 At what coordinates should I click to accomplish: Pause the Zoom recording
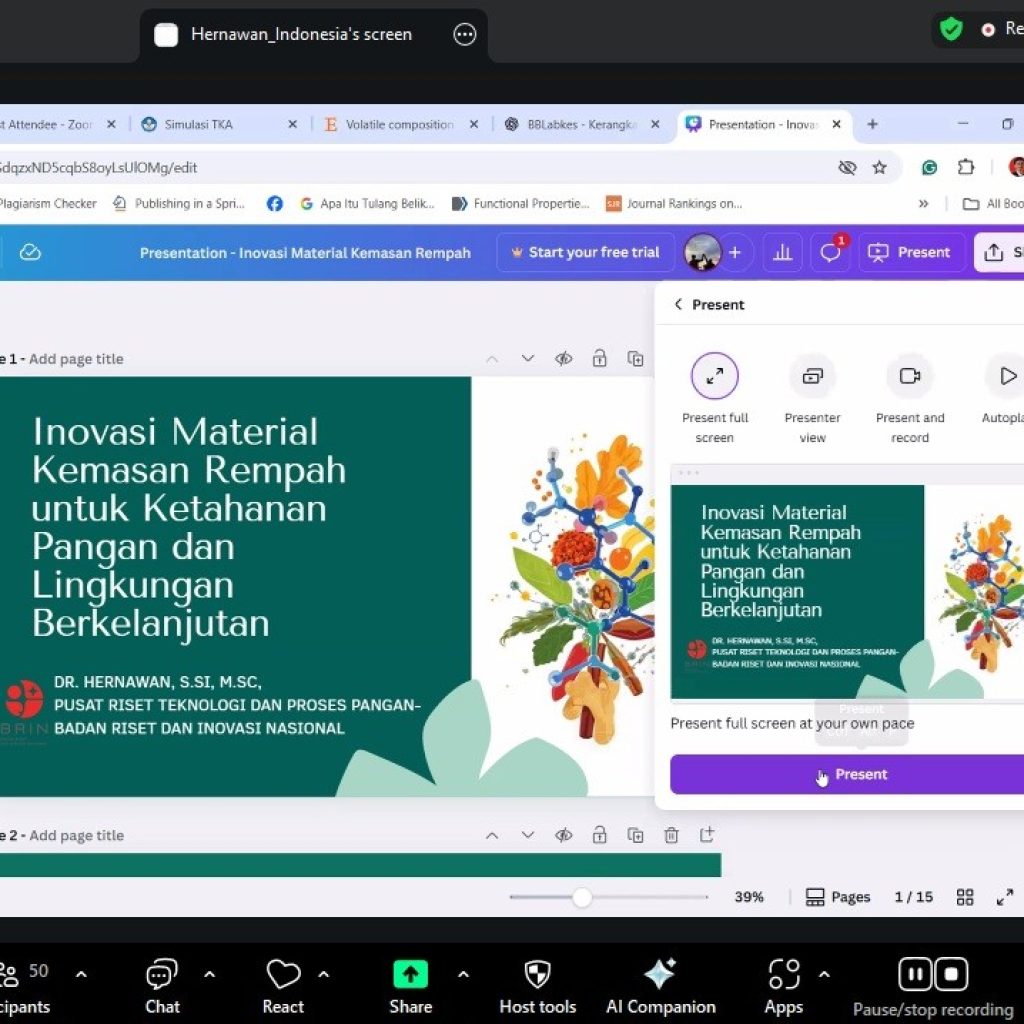pos(914,974)
